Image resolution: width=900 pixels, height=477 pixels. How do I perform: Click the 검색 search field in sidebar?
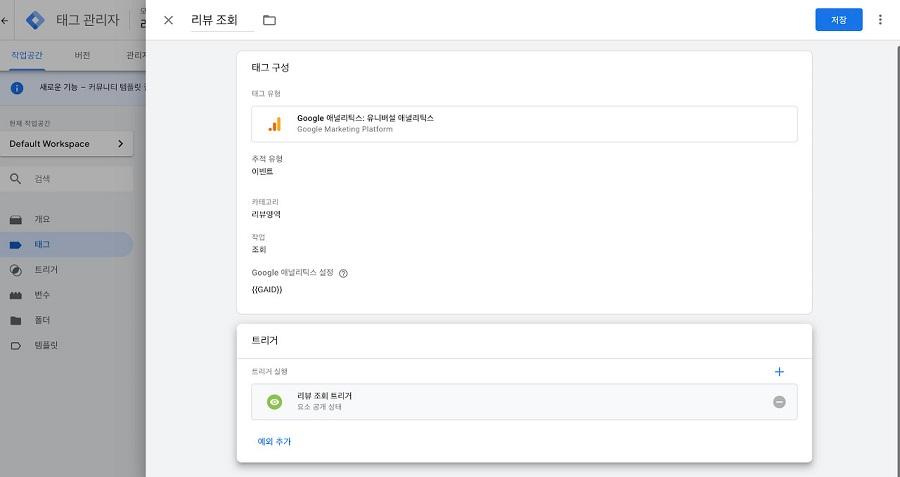point(67,179)
